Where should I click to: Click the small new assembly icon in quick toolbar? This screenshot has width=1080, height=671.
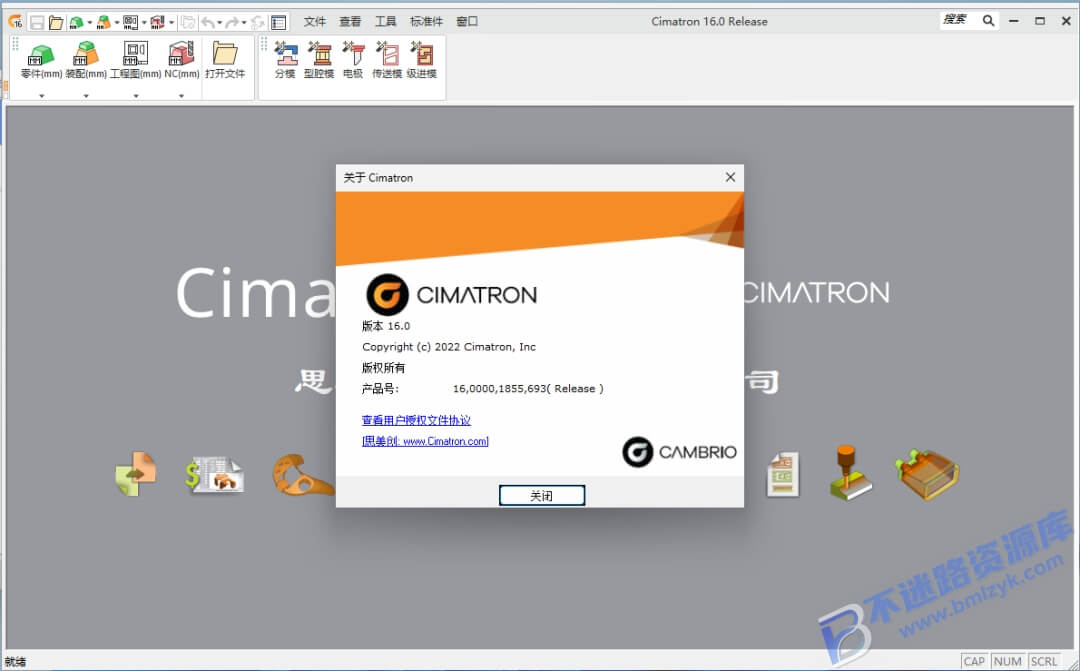pyautogui.click(x=103, y=23)
